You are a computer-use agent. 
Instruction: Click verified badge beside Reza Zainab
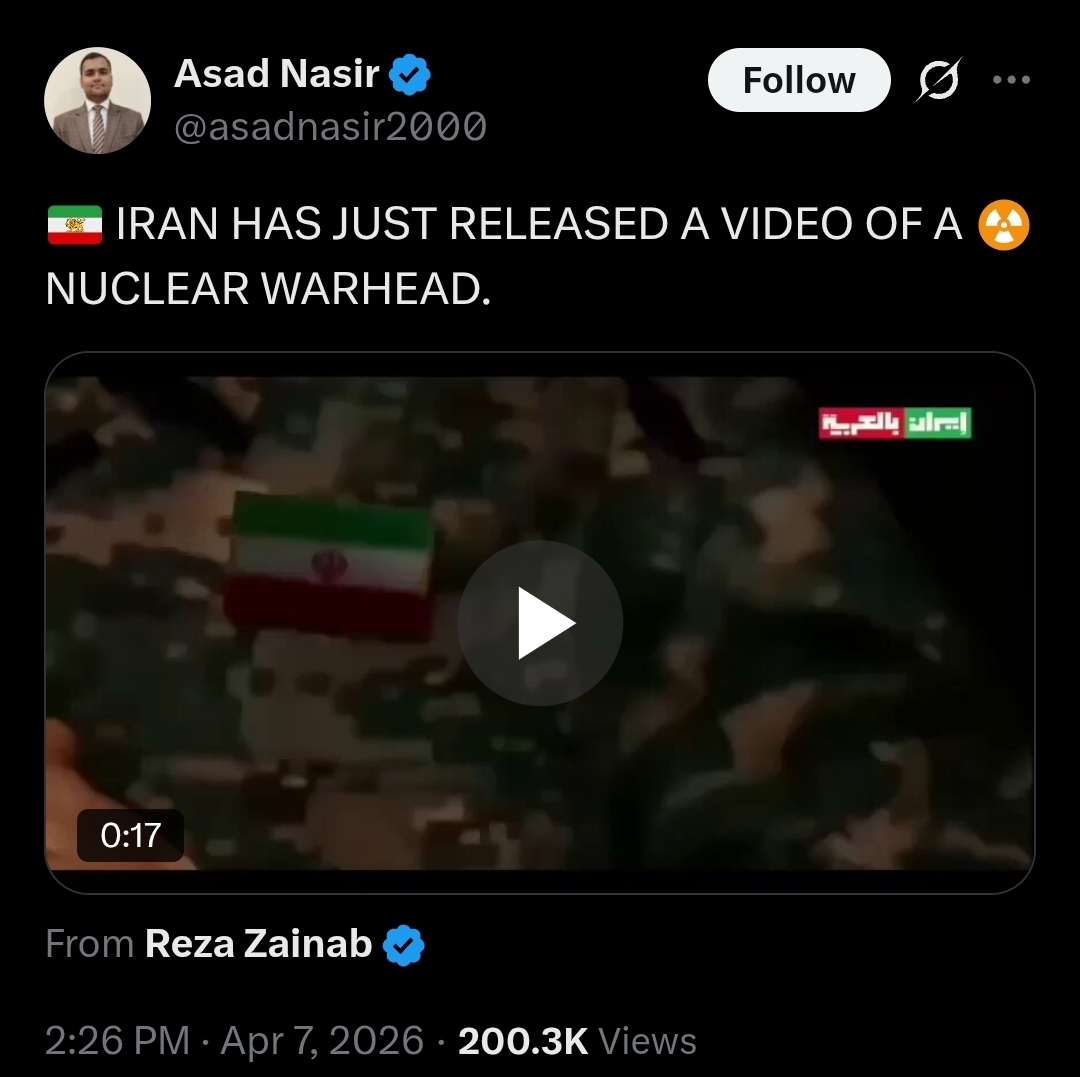pyautogui.click(x=404, y=945)
